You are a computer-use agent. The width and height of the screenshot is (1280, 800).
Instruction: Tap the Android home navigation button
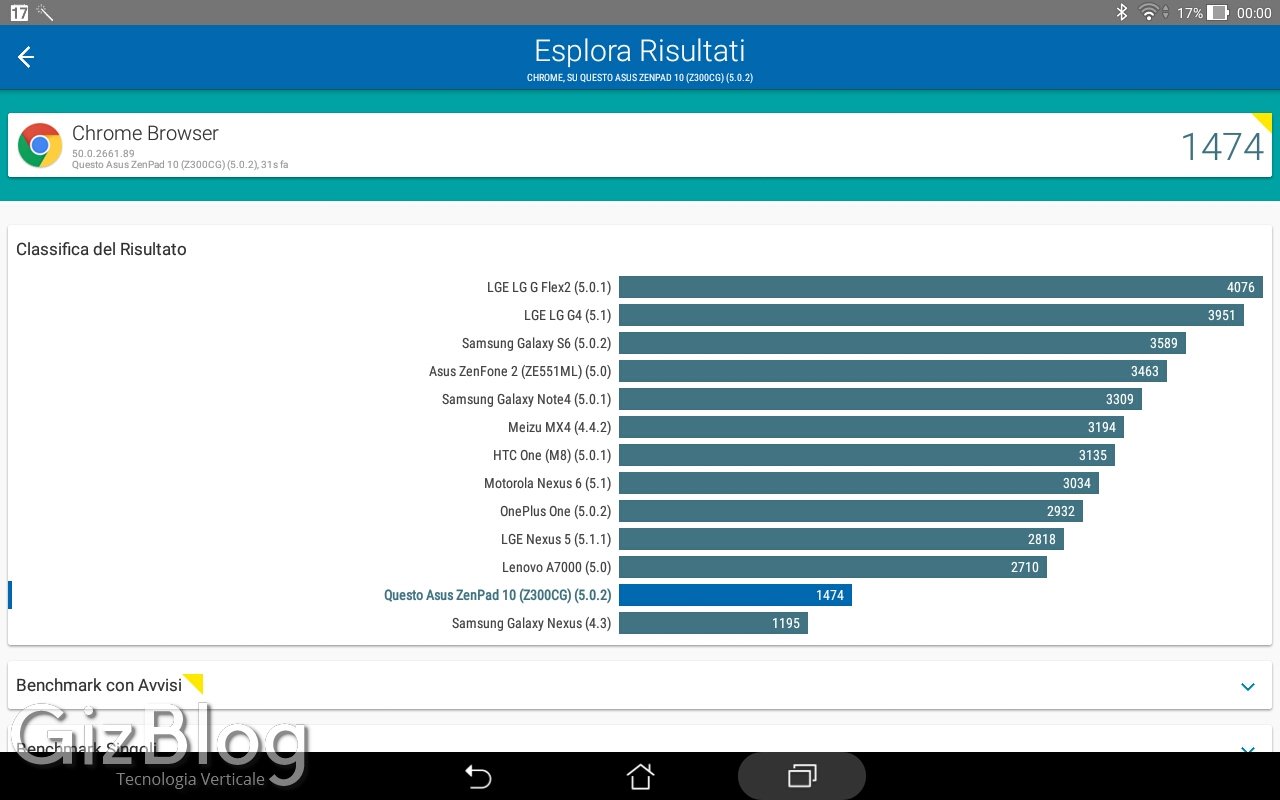click(x=640, y=776)
